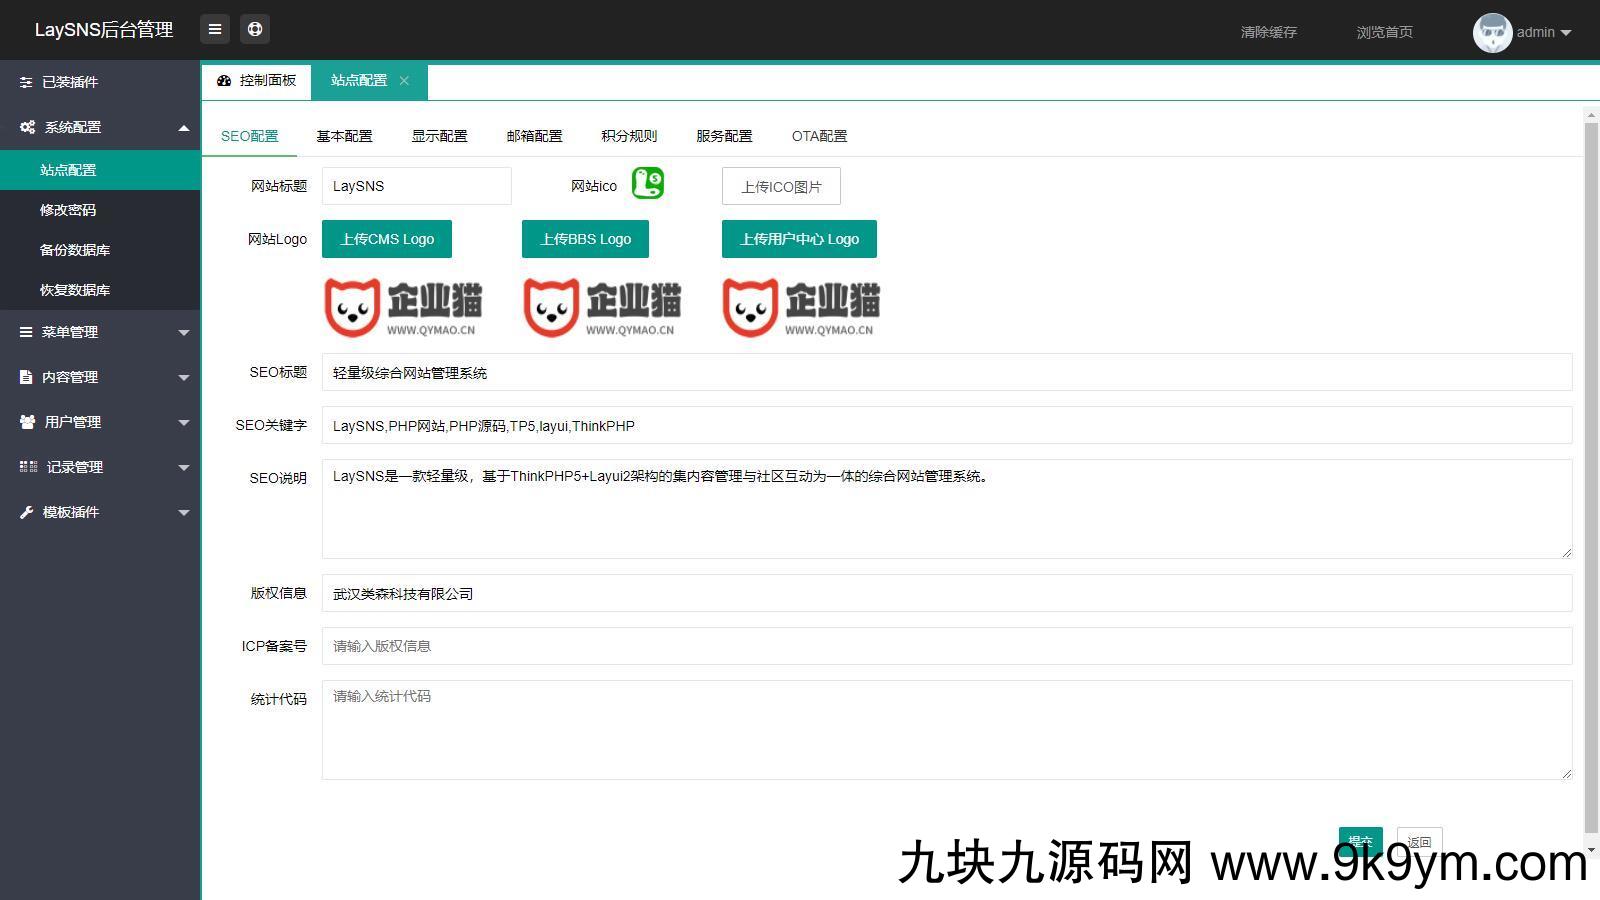1600x900 pixels.
Task: Click the globe icon in header
Action: click(x=255, y=30)
